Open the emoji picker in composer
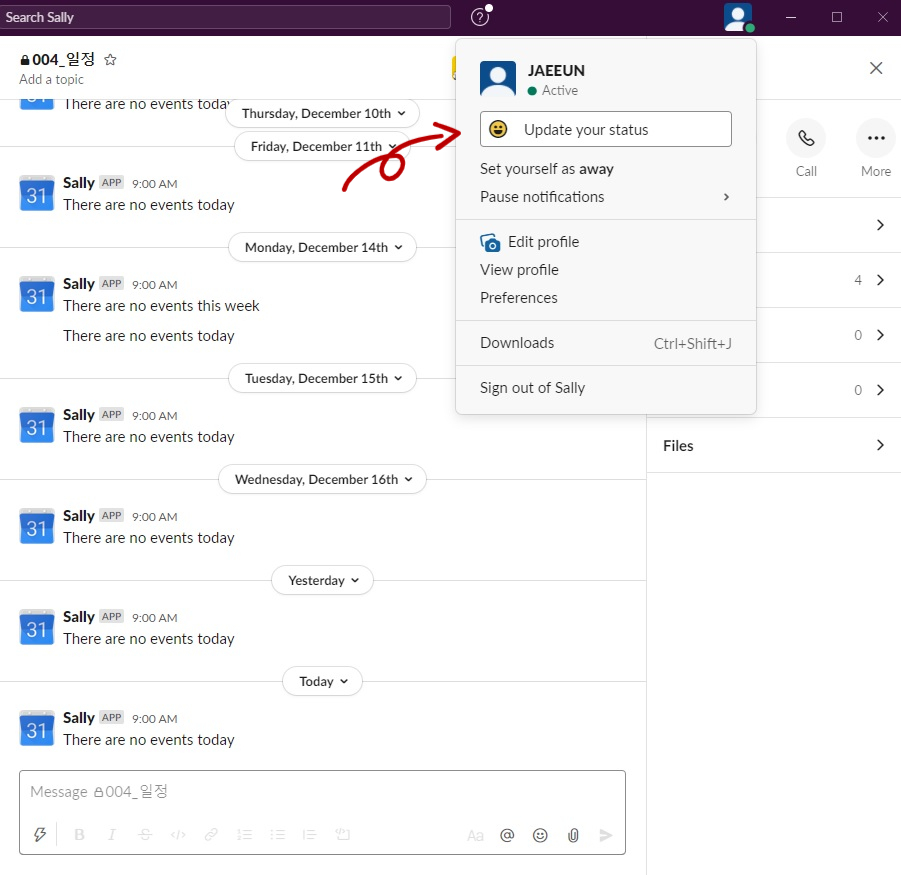Viewport: 901px width, 875px height. (x=540, y=835)
